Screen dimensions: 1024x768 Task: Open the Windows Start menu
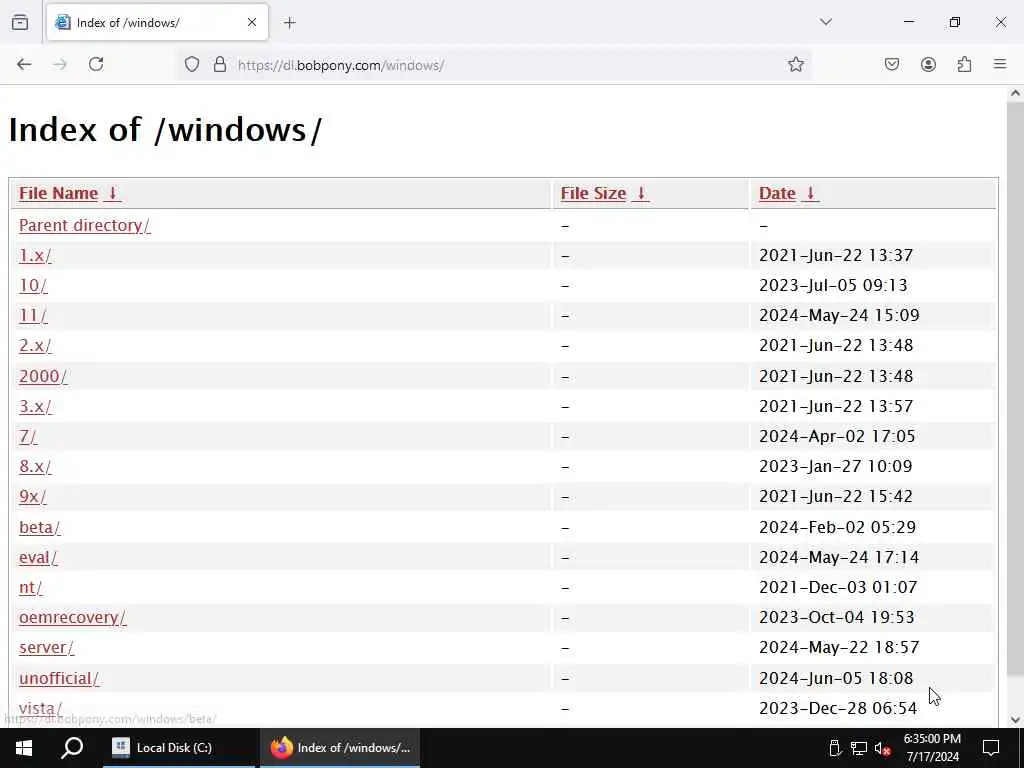pos(24,748)
